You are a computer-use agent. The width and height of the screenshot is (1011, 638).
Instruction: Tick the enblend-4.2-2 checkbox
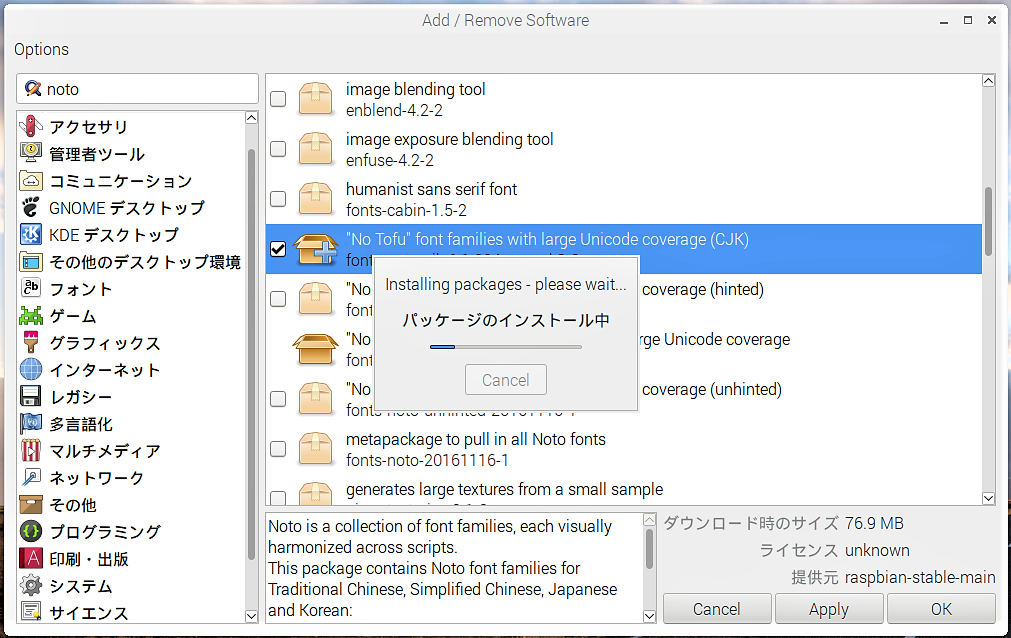pos(278,99)
